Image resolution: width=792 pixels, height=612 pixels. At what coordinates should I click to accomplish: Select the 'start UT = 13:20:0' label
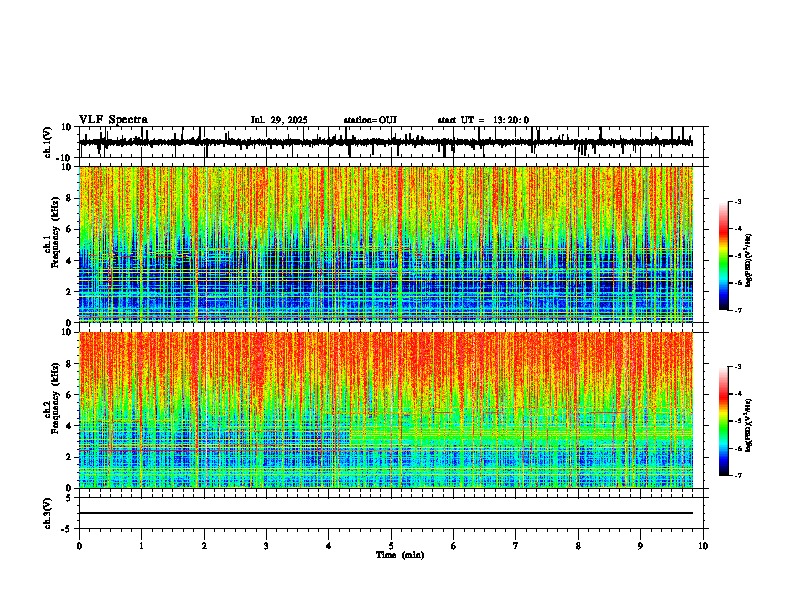[483, 120]
